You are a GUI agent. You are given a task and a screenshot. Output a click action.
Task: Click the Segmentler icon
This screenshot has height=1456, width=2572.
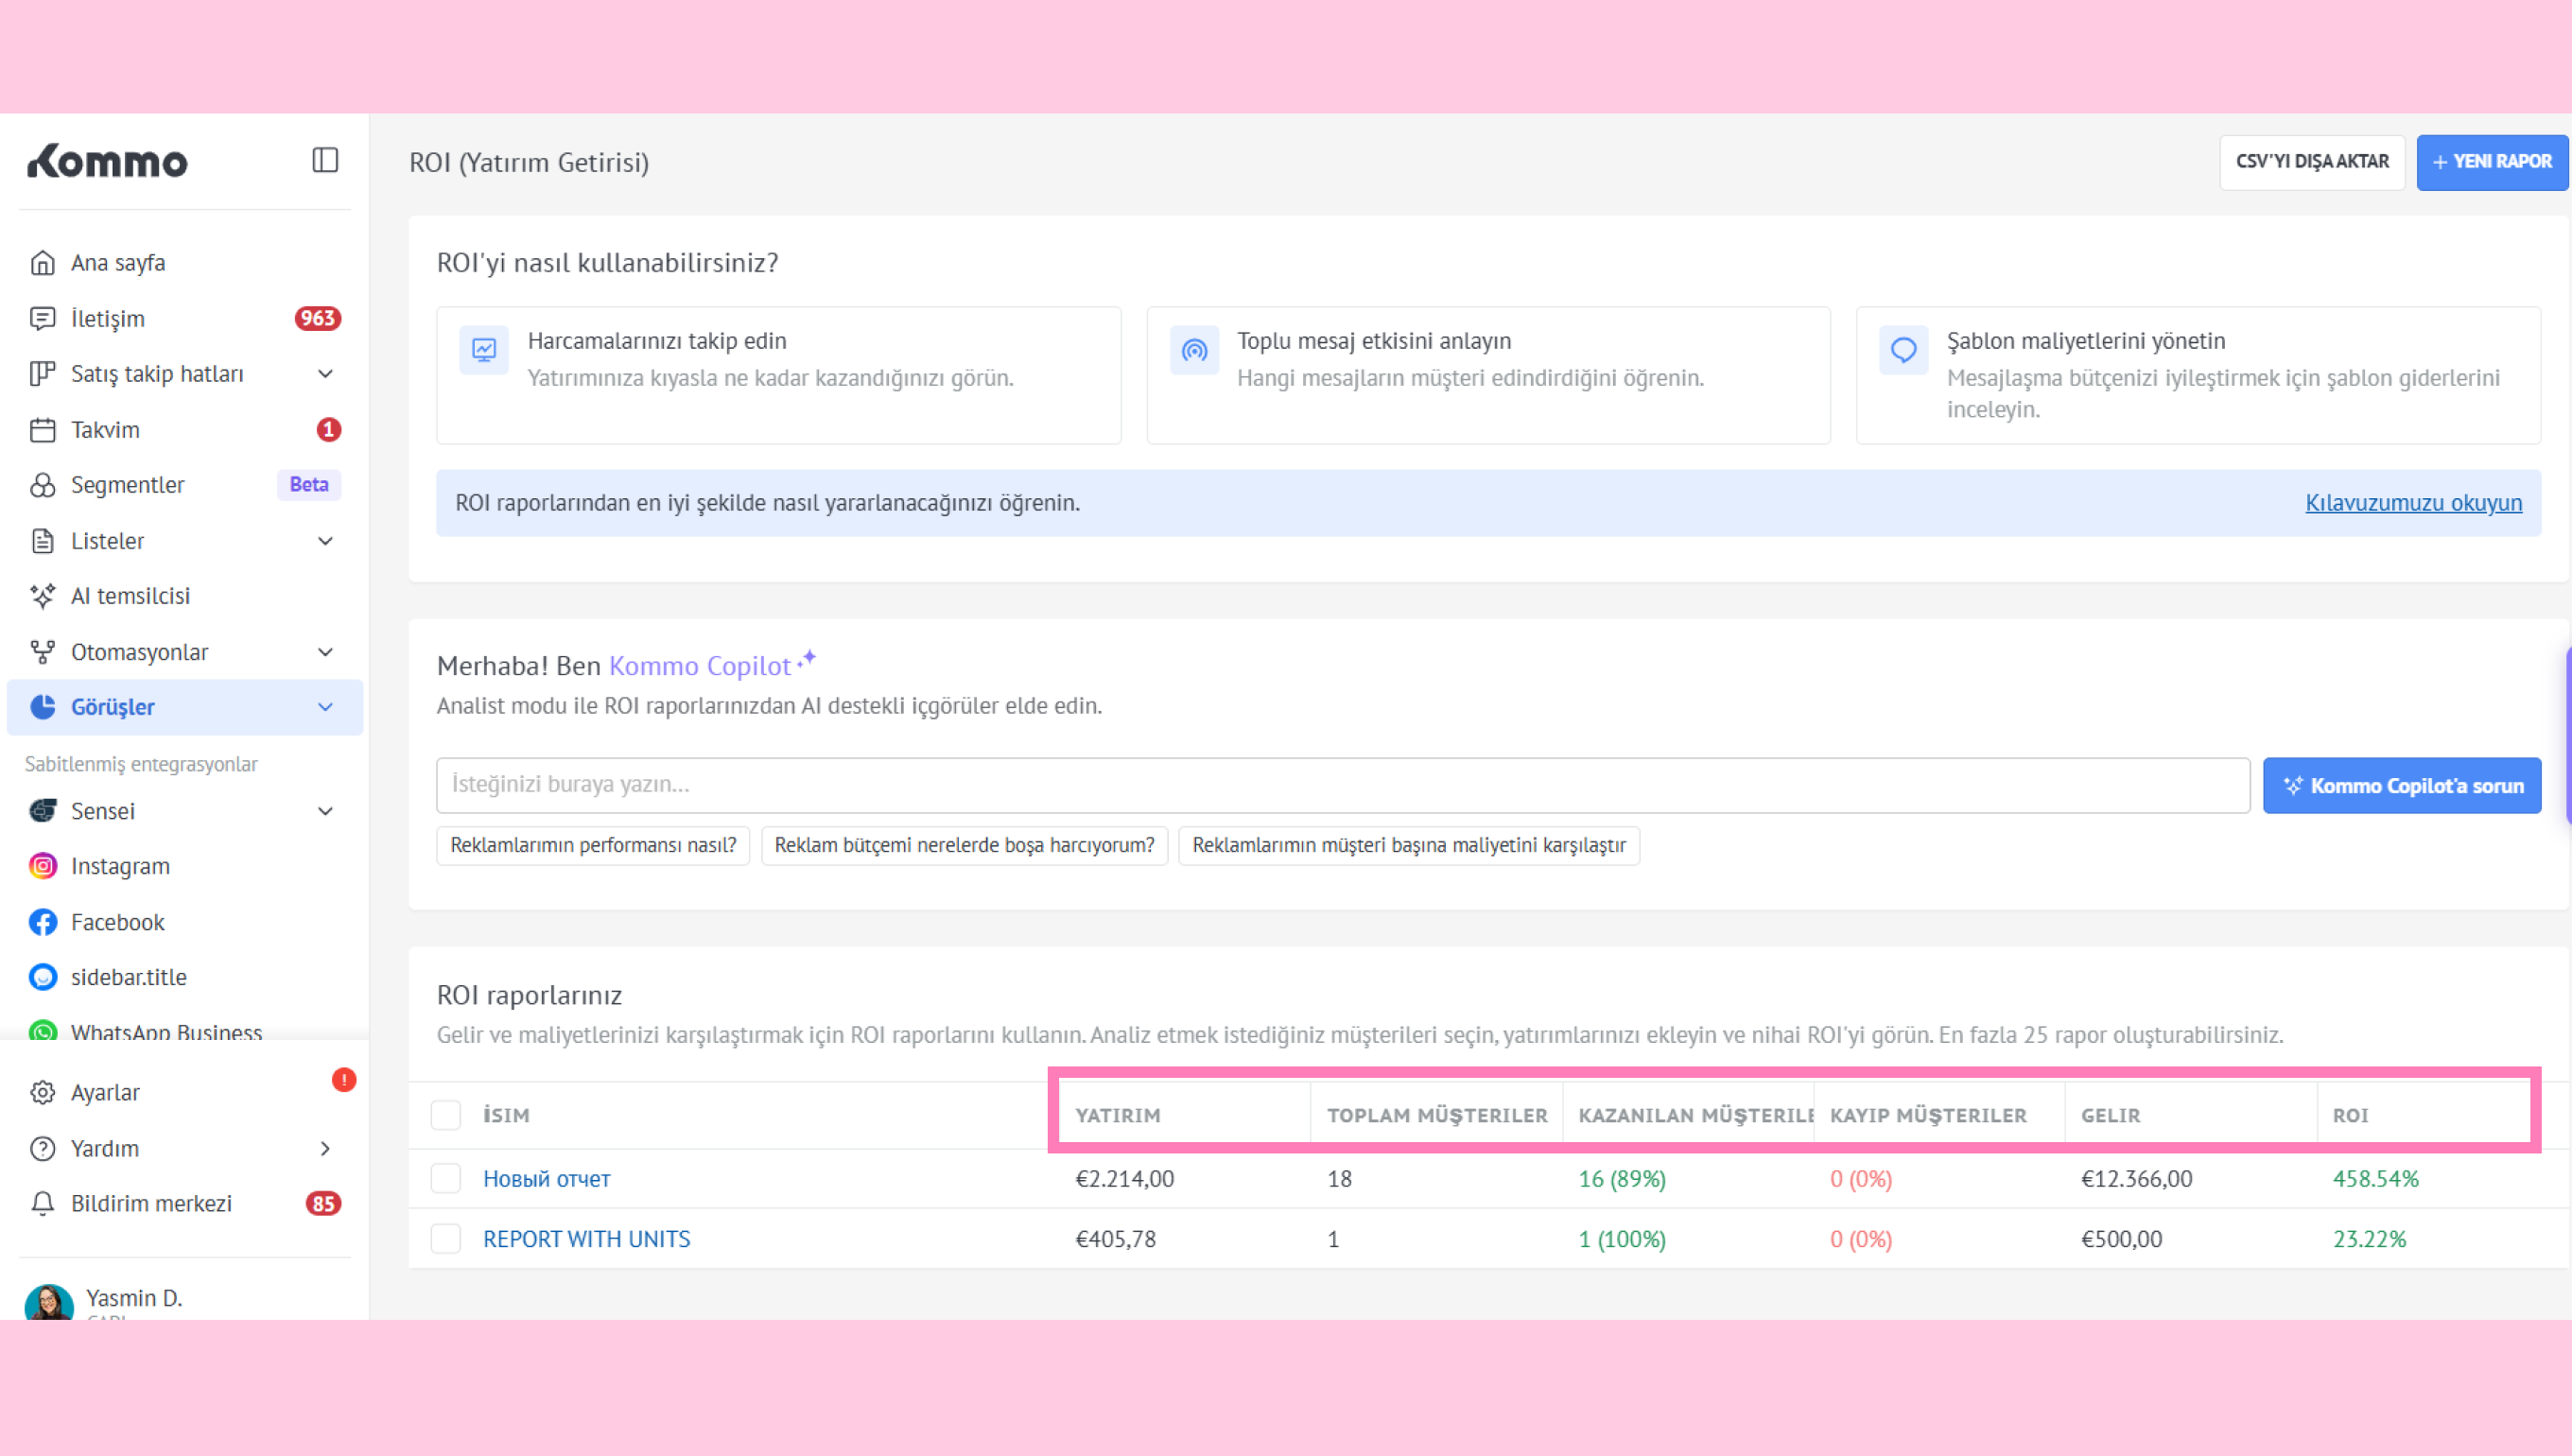[x=42, y=485]
